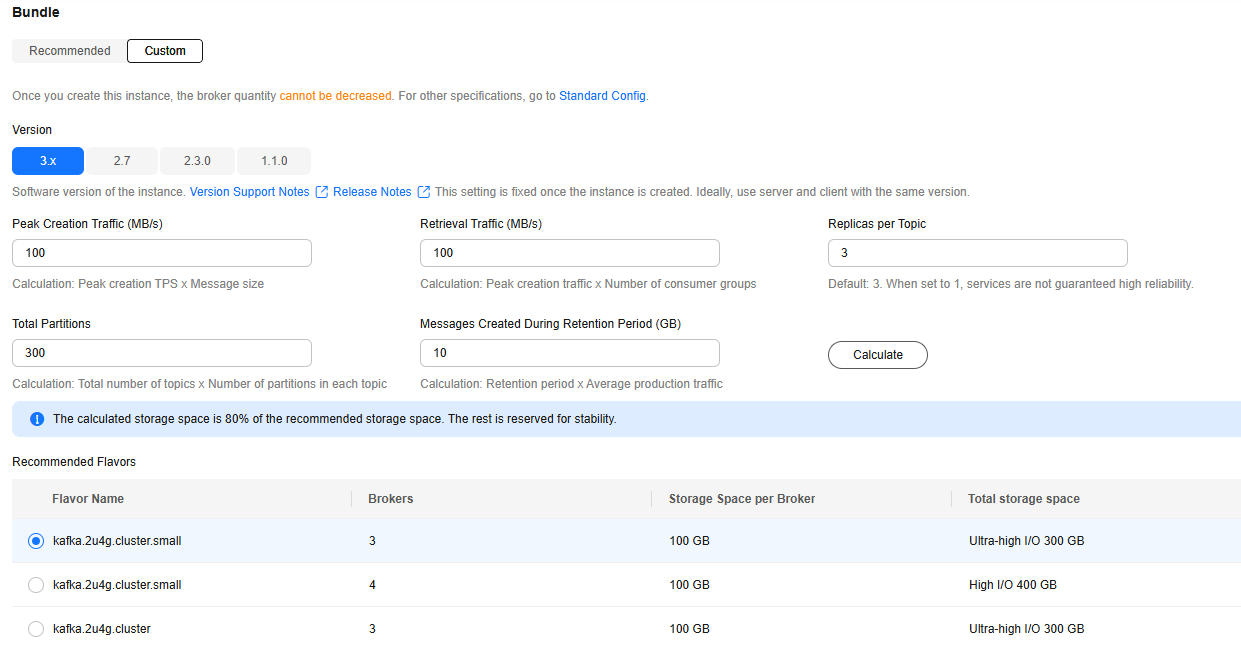Click the Retrieval Traffic input field
Image resolution: width=1241 pixels, height=645 pixels.
click(570, 253)
